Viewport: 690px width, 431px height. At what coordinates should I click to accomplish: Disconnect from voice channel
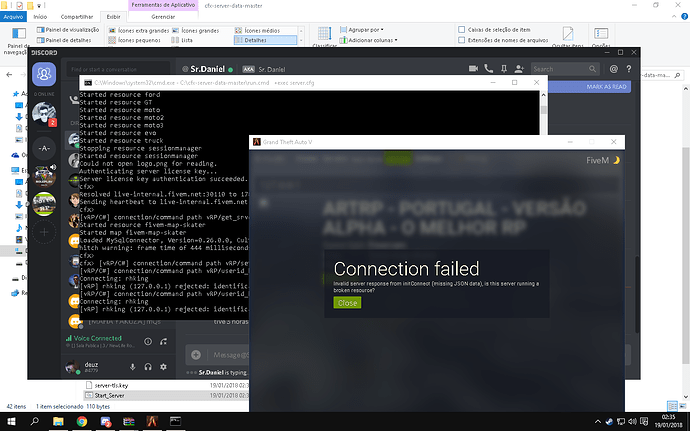[x=164, y=342]
